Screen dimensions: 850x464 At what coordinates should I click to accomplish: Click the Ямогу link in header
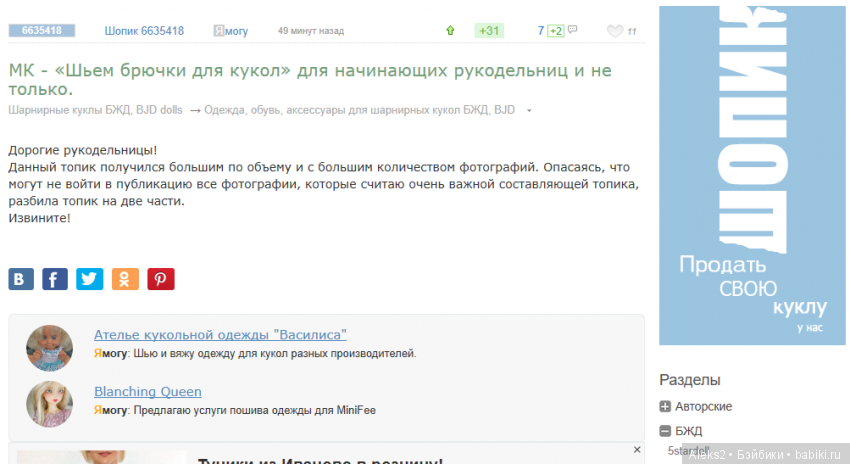coord(230,31)
